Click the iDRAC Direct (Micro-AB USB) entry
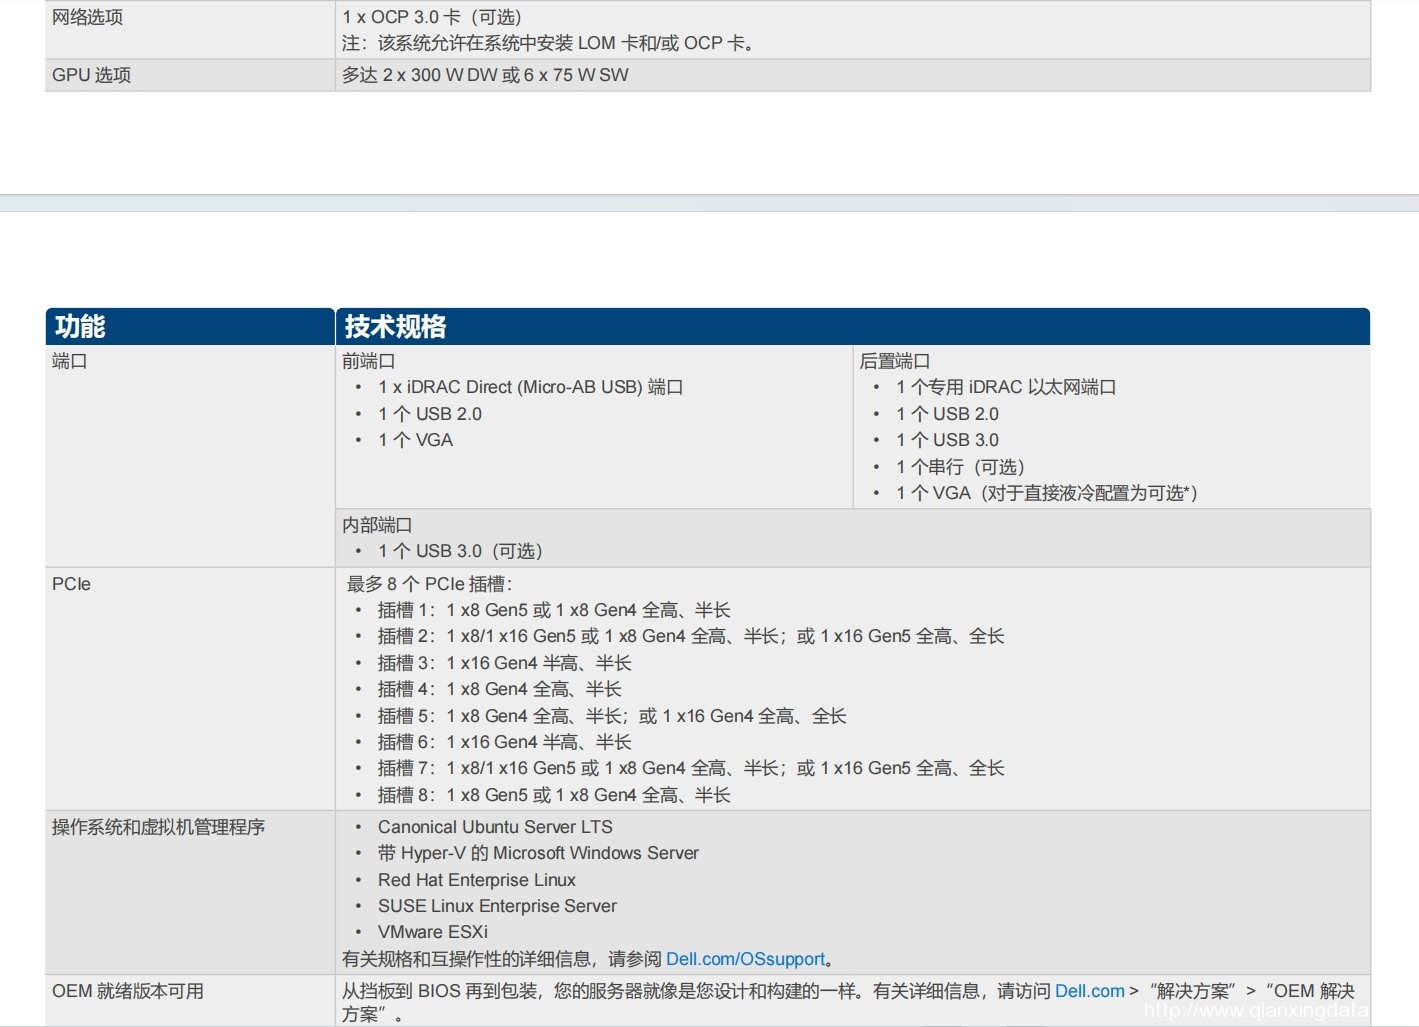 pyautogui.click(x=530, y=387)
